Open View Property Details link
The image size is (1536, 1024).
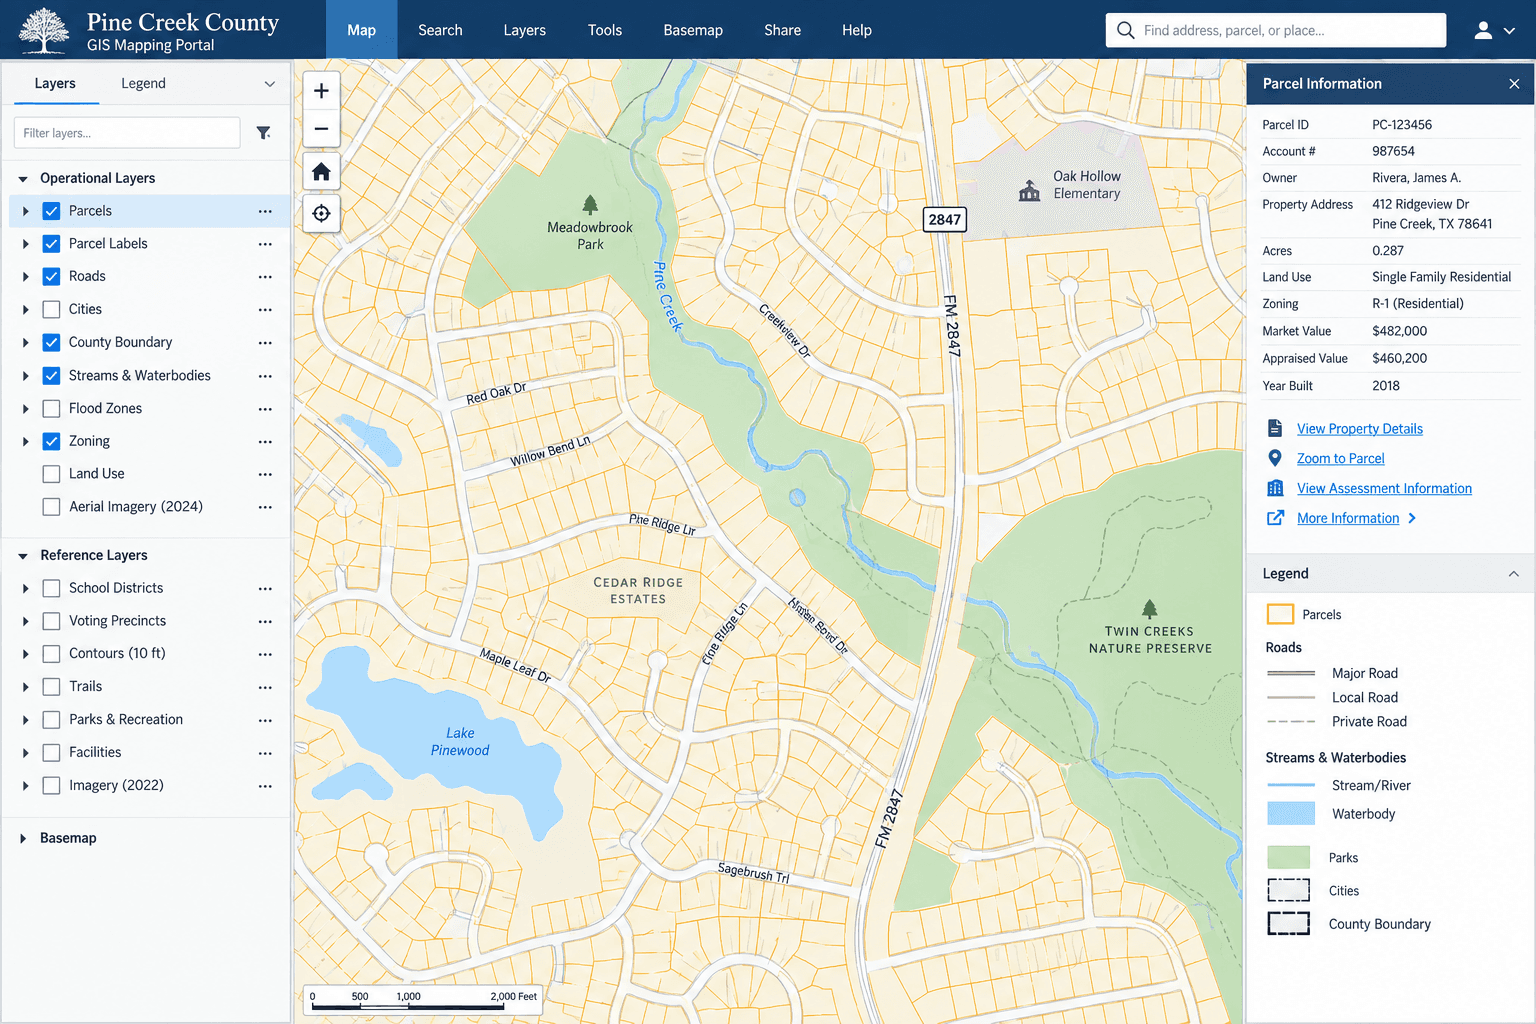(x=1360, y=429)
